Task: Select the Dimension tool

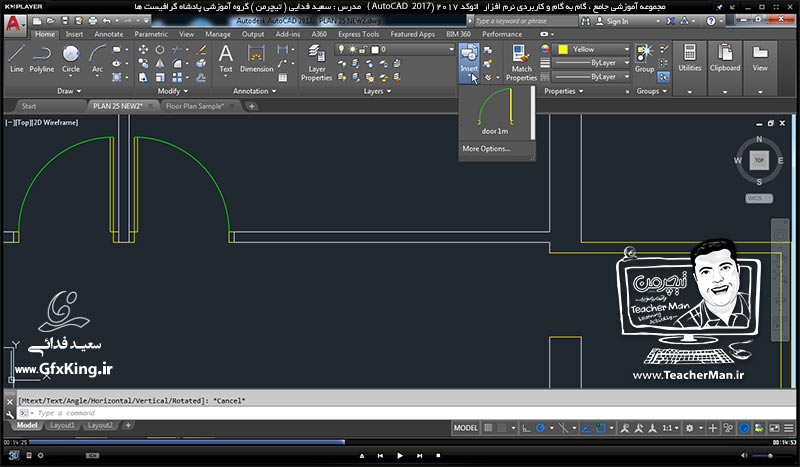Action: click(256, 58)
